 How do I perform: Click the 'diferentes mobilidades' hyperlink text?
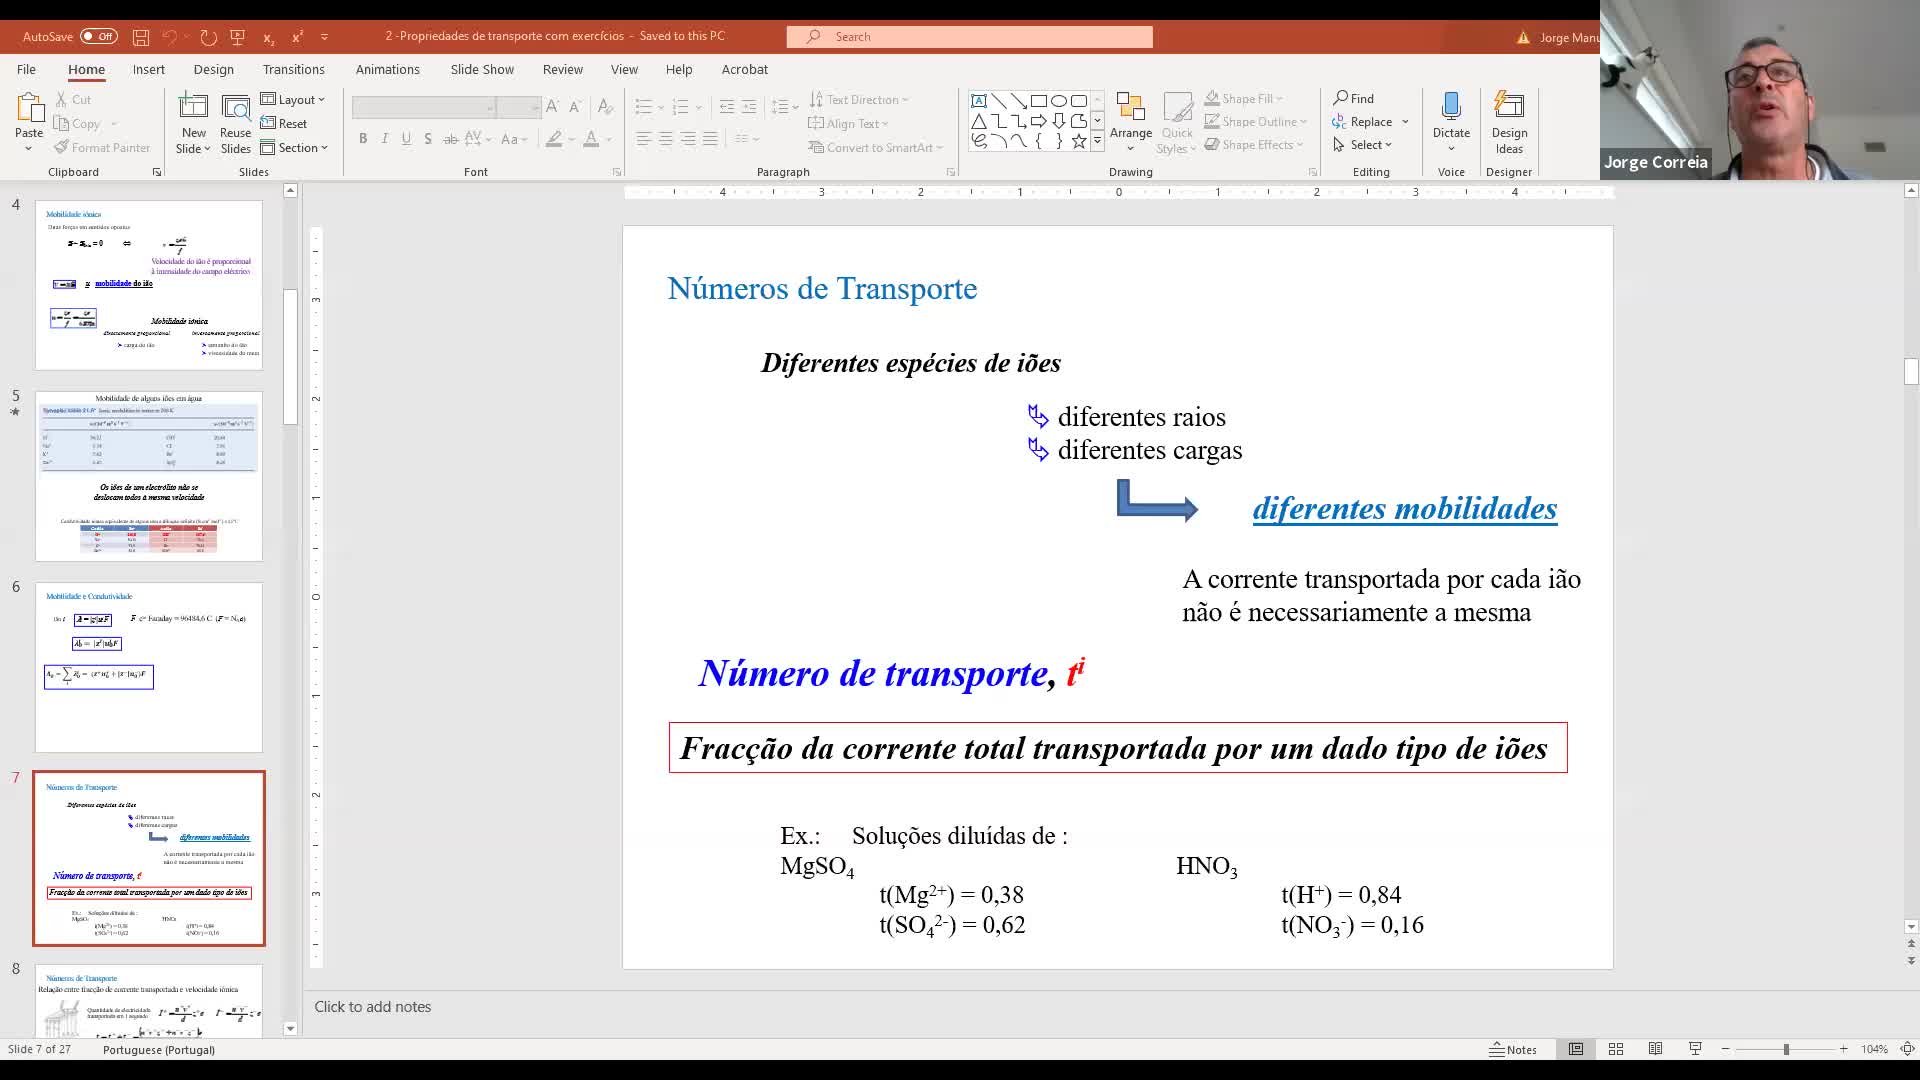click(x=1404, y=508)
